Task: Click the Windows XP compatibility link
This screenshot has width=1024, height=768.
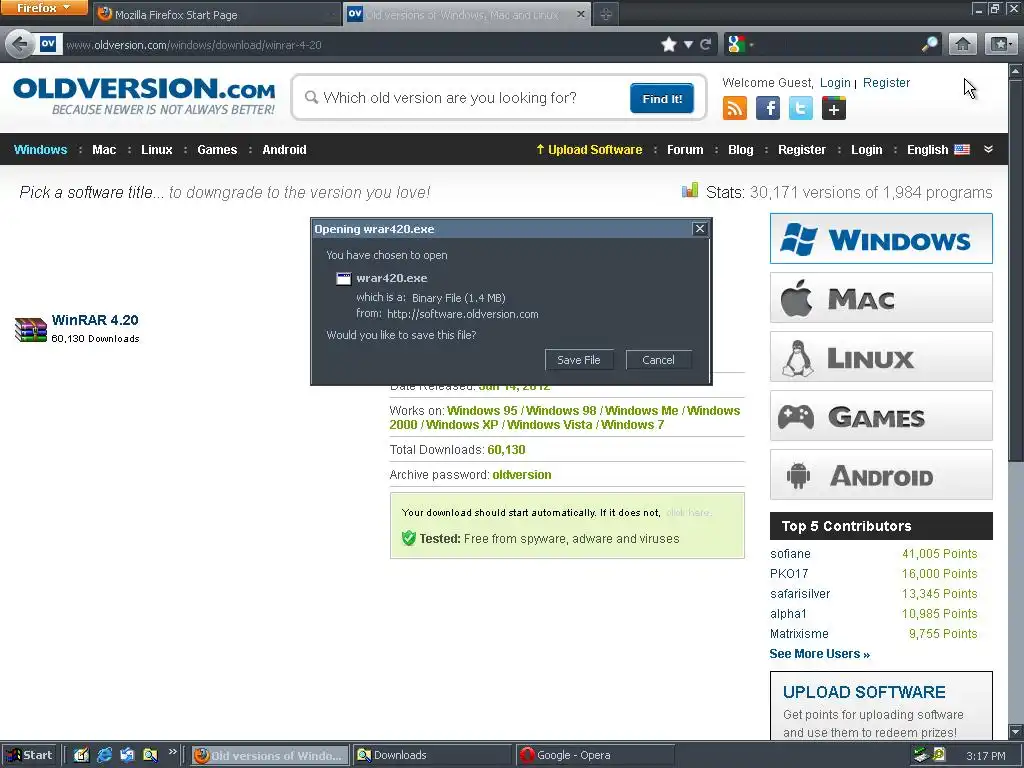Action: (x=462, y=424)
